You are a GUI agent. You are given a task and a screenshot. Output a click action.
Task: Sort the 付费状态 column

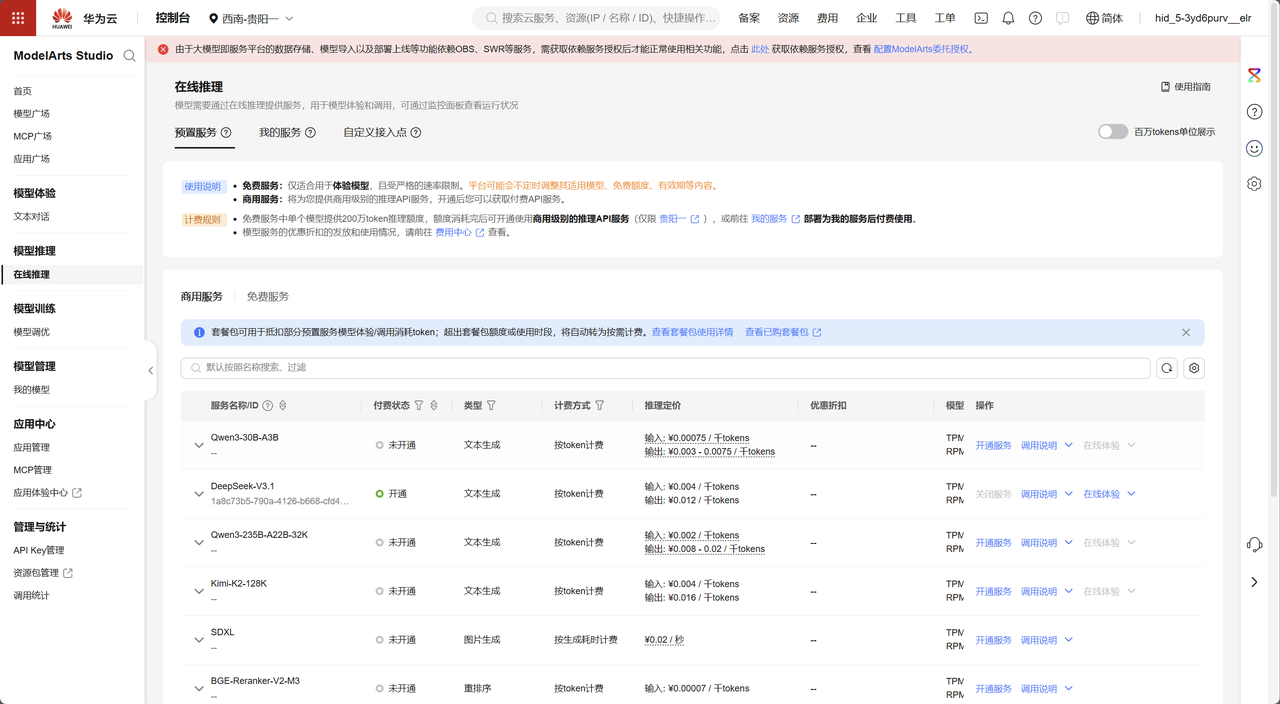pyautogui.click(x=434, y=405)
